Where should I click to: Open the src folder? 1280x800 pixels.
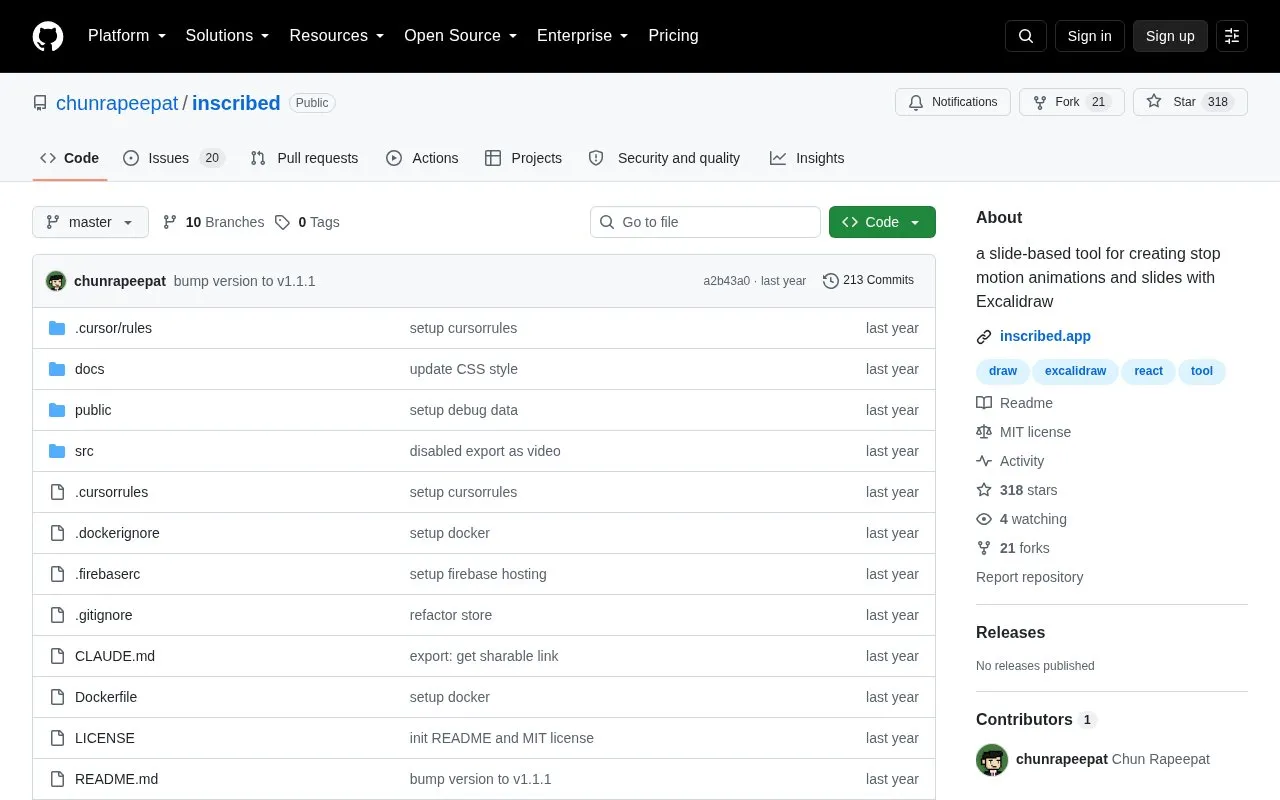84,451
